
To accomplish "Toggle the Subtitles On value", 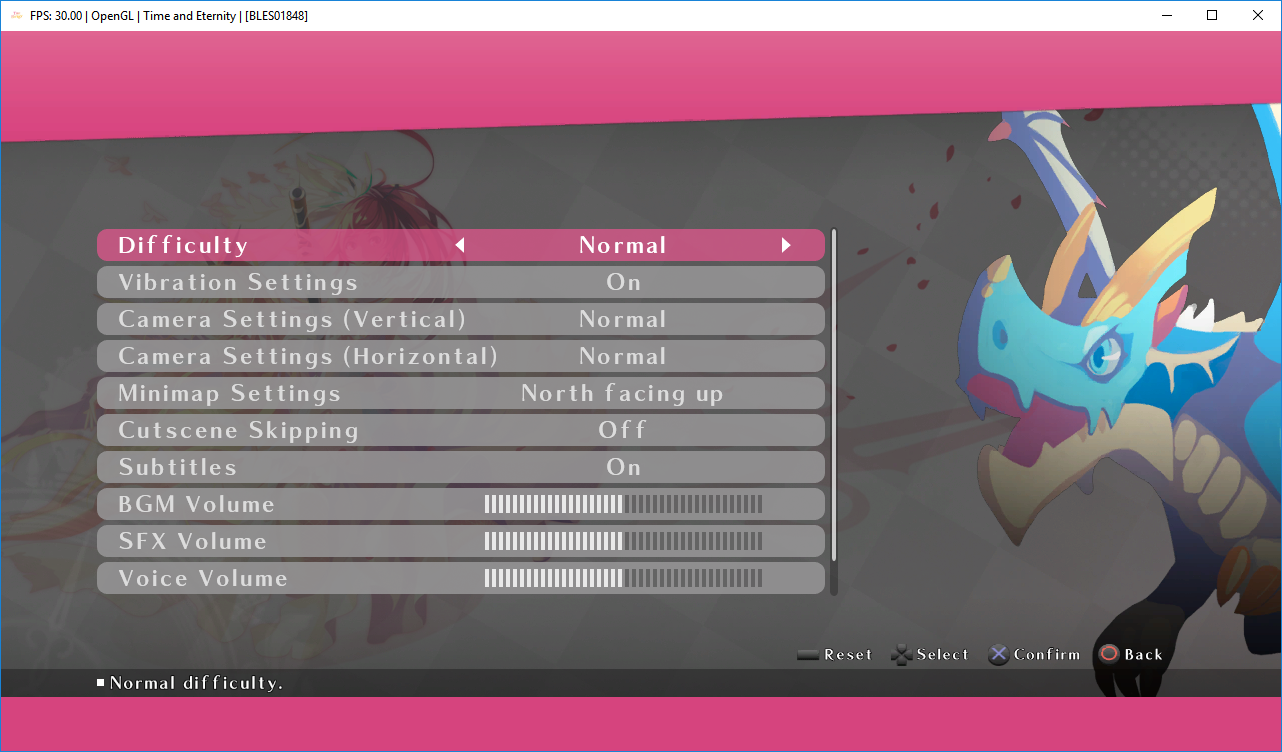I will click(623, 467).
